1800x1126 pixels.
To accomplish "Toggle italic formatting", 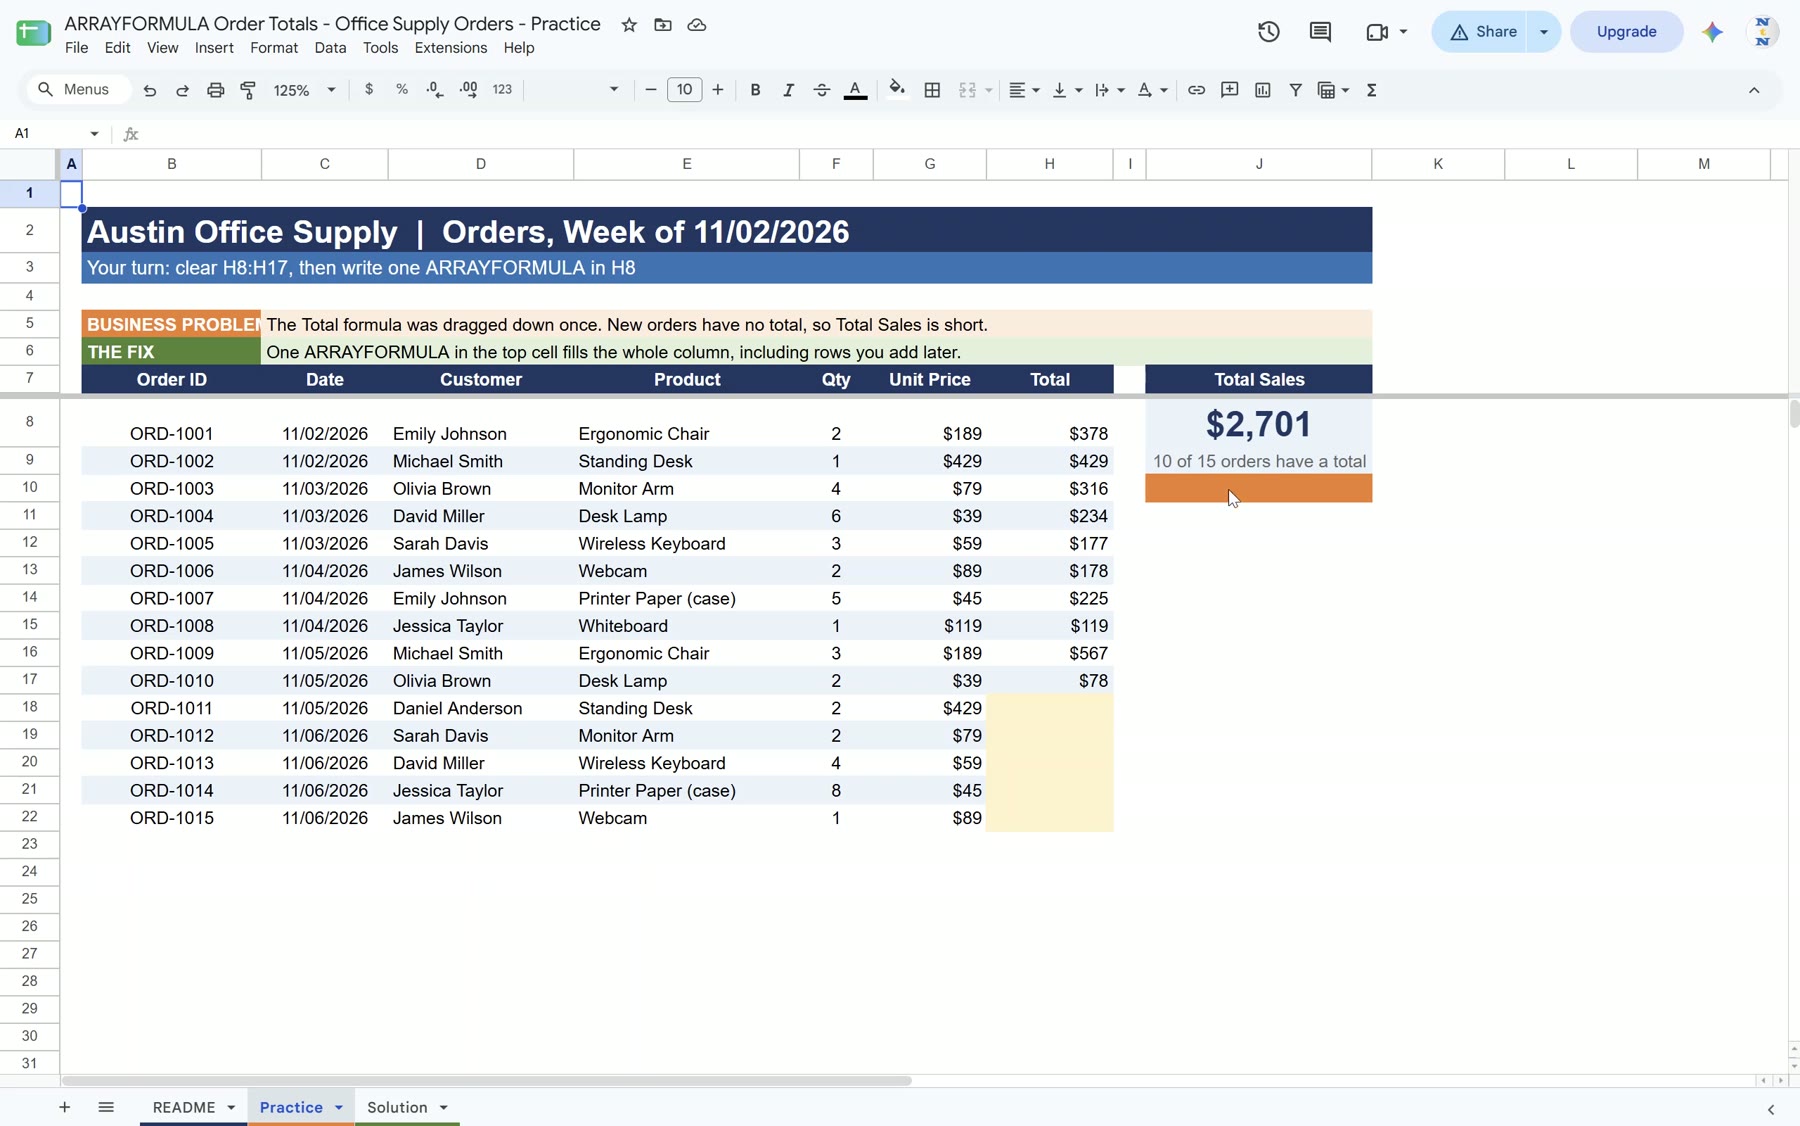I will click(788, 90).
